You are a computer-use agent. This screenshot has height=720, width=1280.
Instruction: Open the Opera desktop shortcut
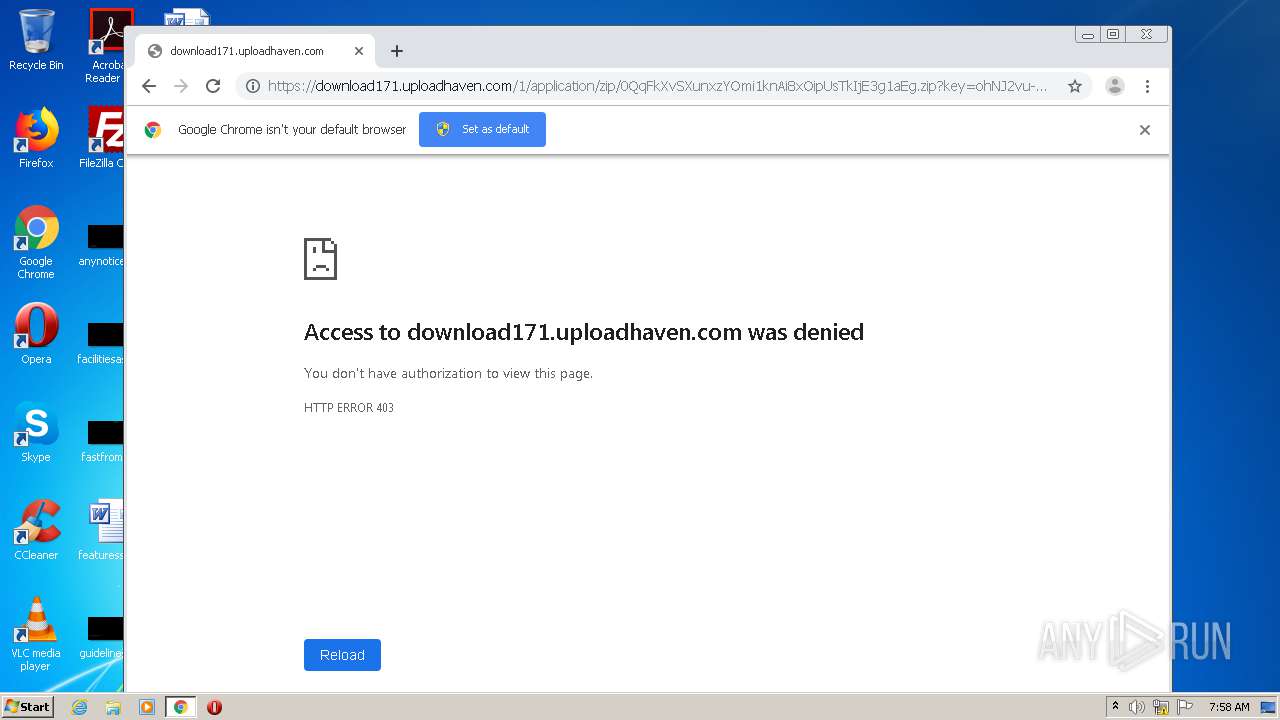pyautogui.click(x=36, y=333)
